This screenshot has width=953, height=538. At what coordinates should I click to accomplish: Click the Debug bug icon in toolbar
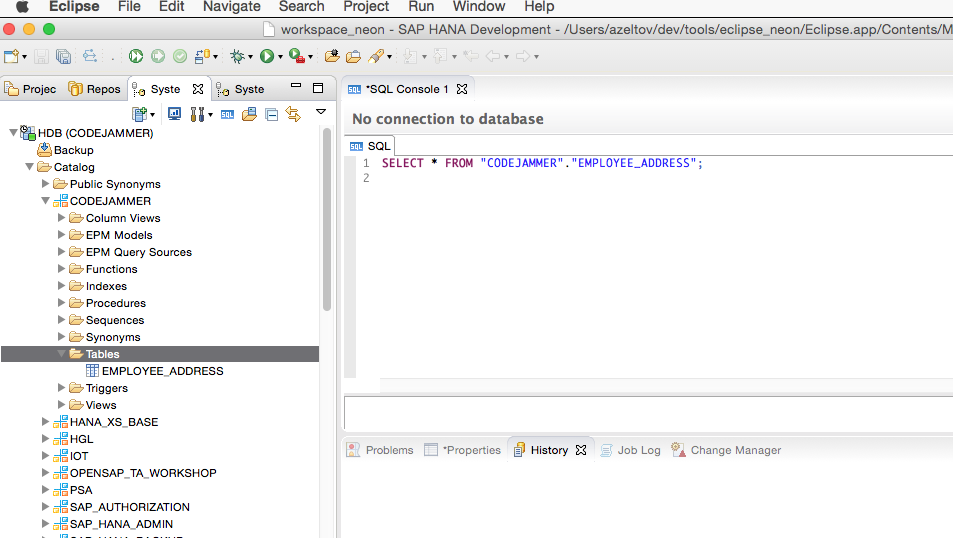(x=236, y=57)
